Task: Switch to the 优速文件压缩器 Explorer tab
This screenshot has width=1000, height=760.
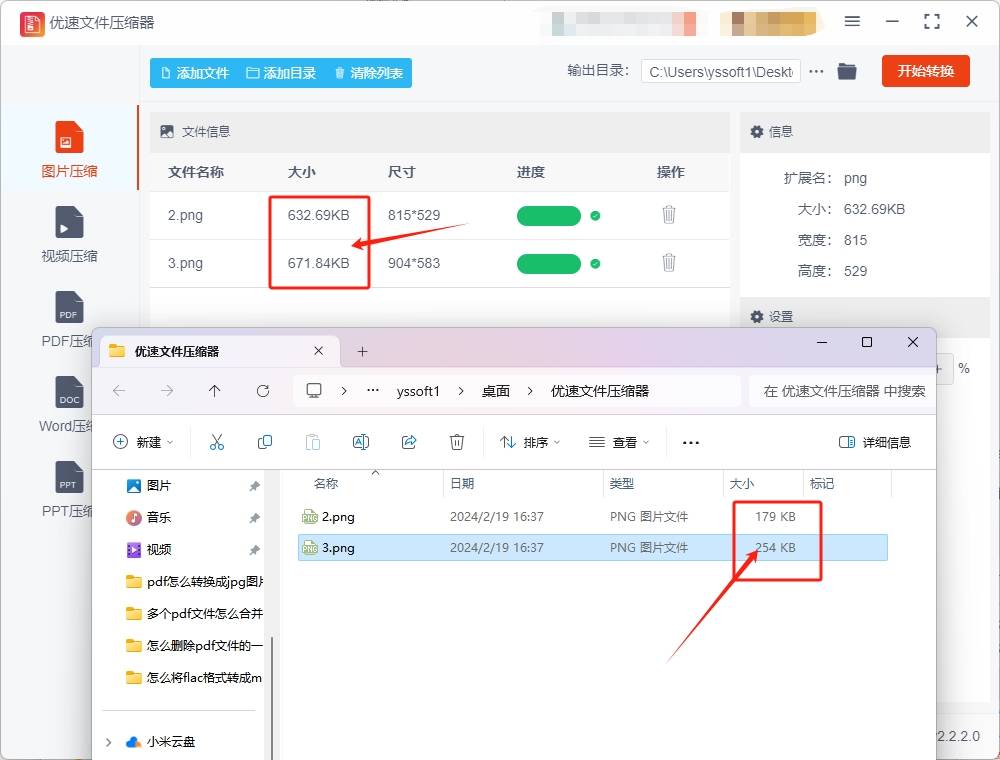Action: click(200, 350)
